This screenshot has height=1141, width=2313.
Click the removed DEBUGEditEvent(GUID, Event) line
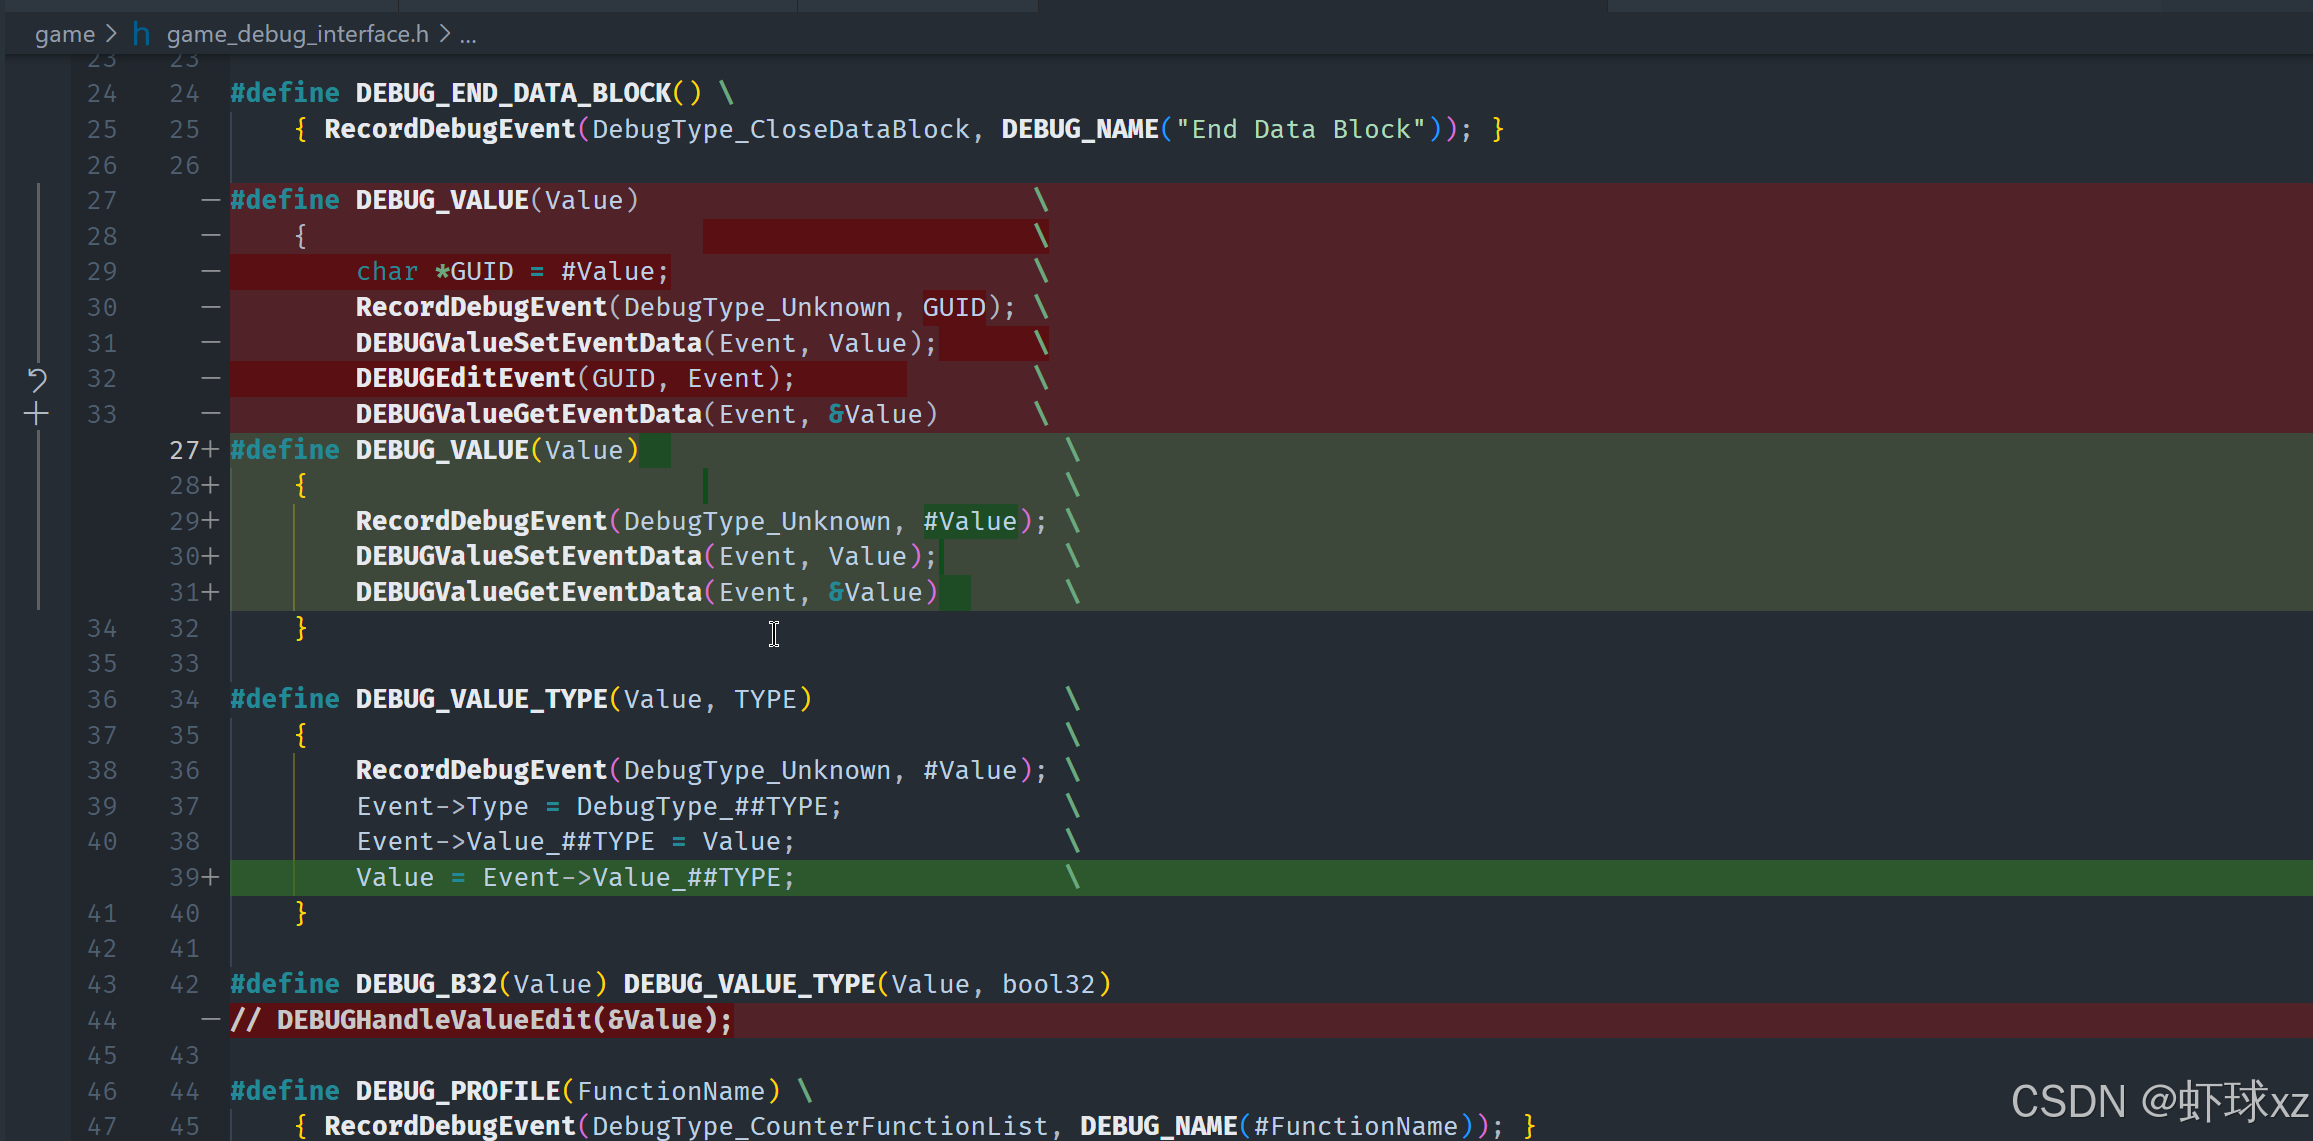[x=575, y=379]
